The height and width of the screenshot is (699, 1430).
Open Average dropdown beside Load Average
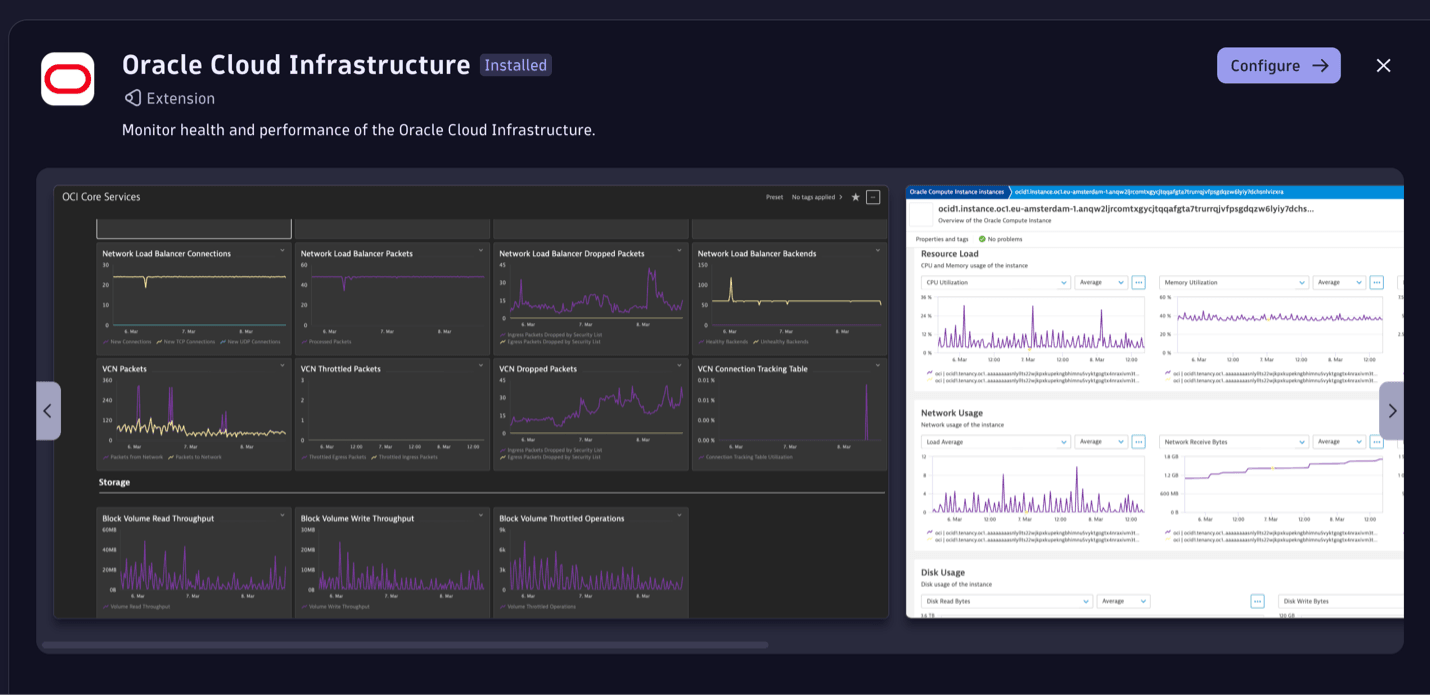click(1101, 441)
